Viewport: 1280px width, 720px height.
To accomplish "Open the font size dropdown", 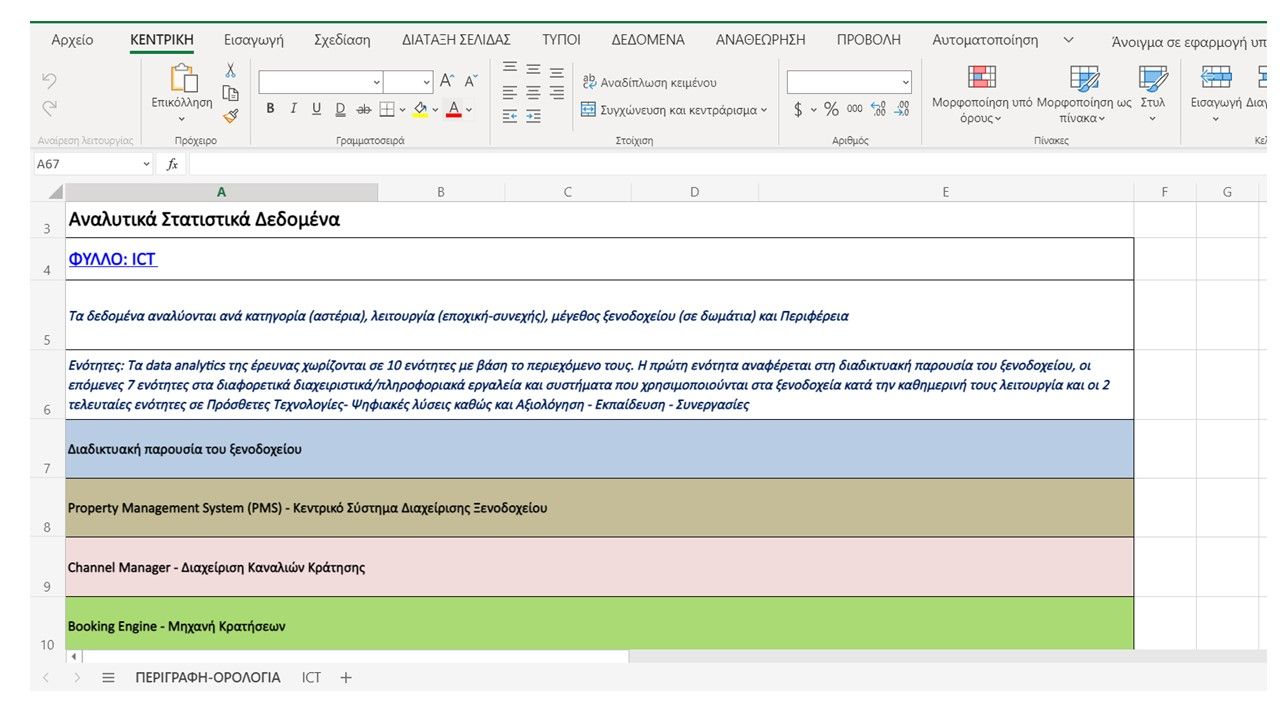I will [x=427, y=82].
